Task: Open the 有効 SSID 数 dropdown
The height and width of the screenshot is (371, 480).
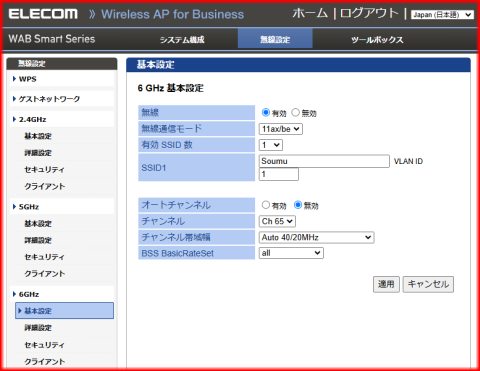Action: point(271,145)
